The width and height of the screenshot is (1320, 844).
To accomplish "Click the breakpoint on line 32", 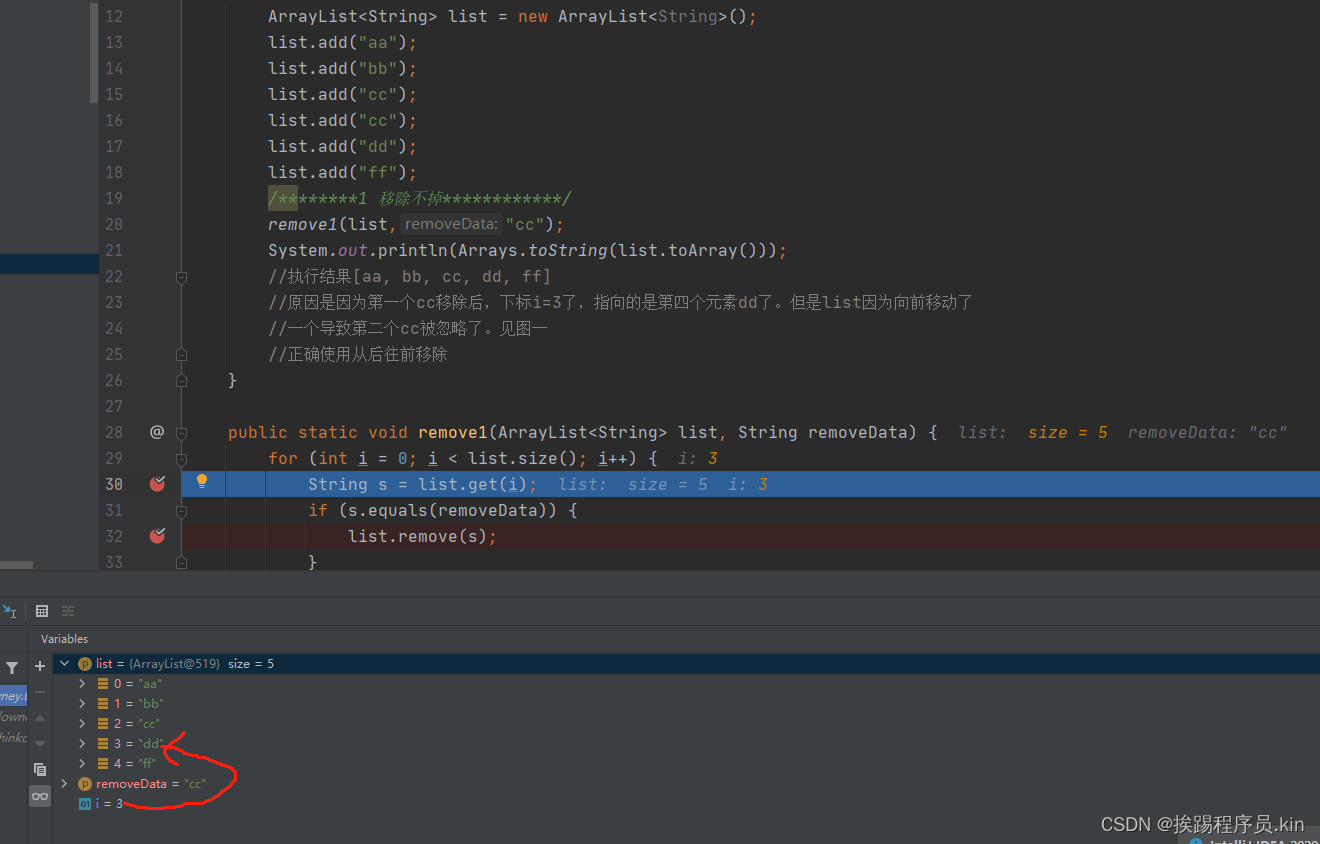I will (157, 536).
